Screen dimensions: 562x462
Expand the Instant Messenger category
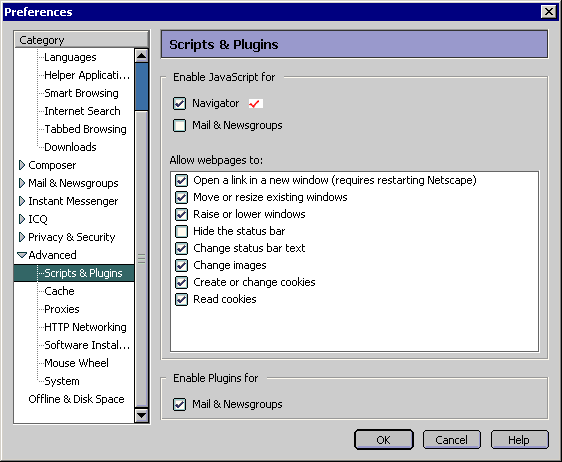[x=22, y=201]
